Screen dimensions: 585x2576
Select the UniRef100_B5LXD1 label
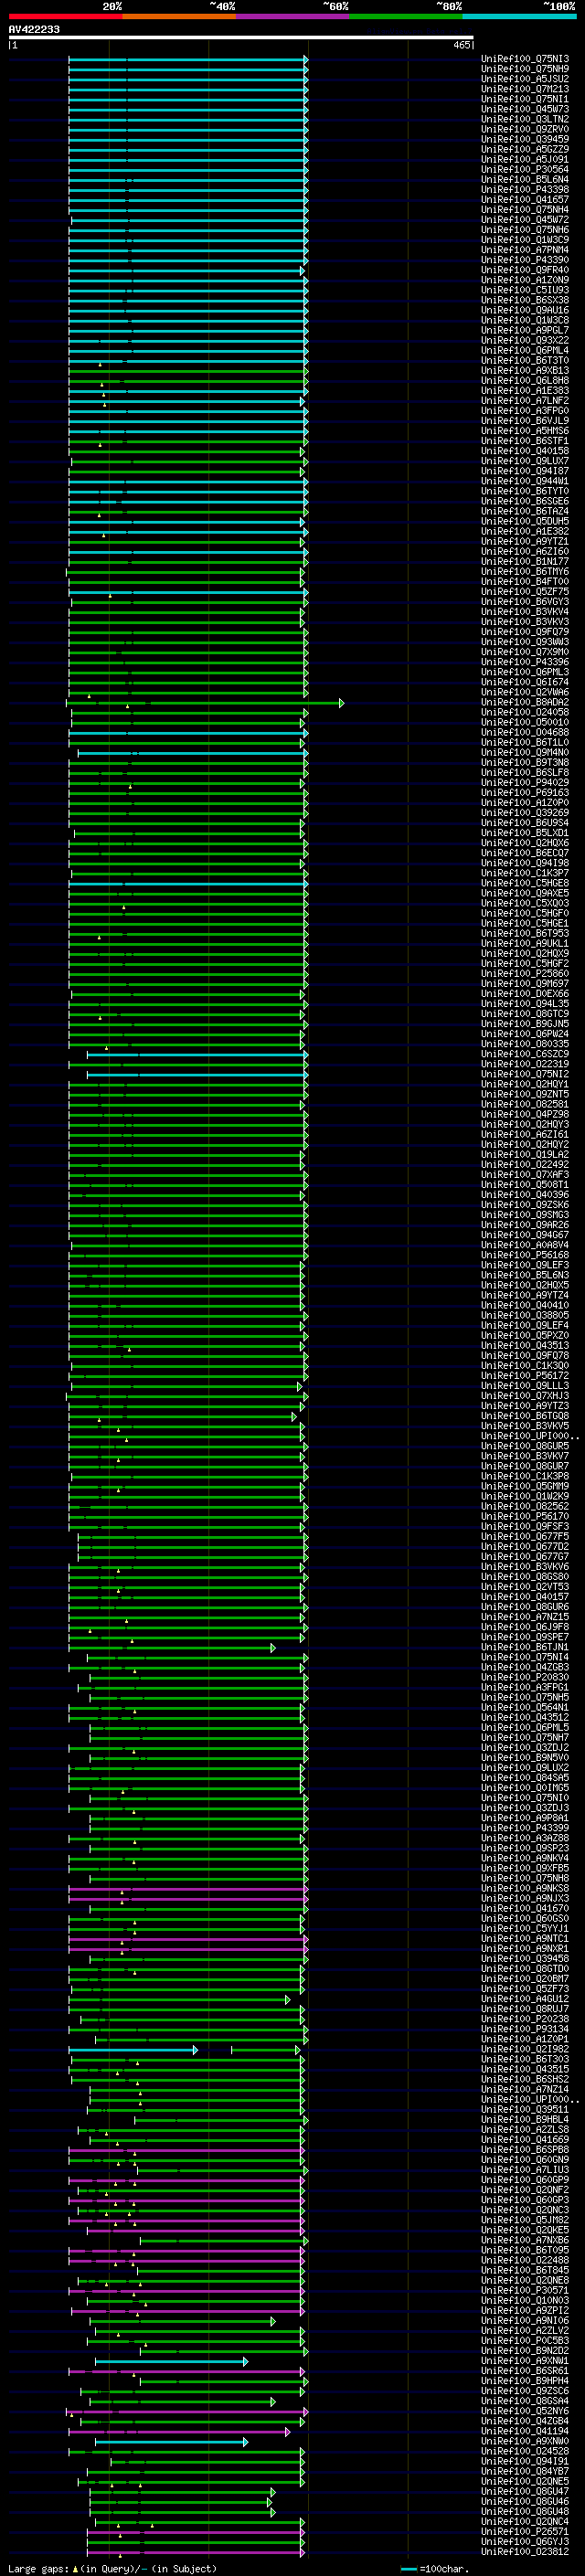pos(525,832)
